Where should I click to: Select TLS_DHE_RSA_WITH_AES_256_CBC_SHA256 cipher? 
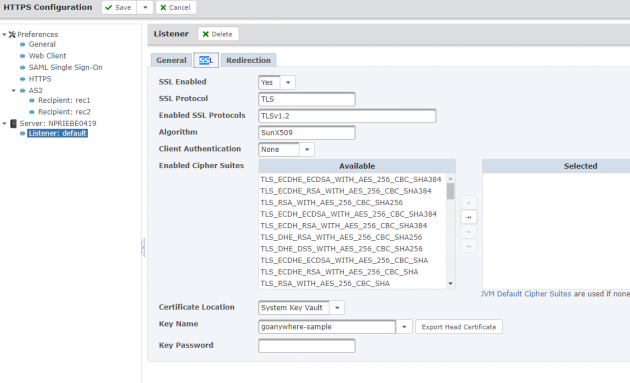point(341,238)
